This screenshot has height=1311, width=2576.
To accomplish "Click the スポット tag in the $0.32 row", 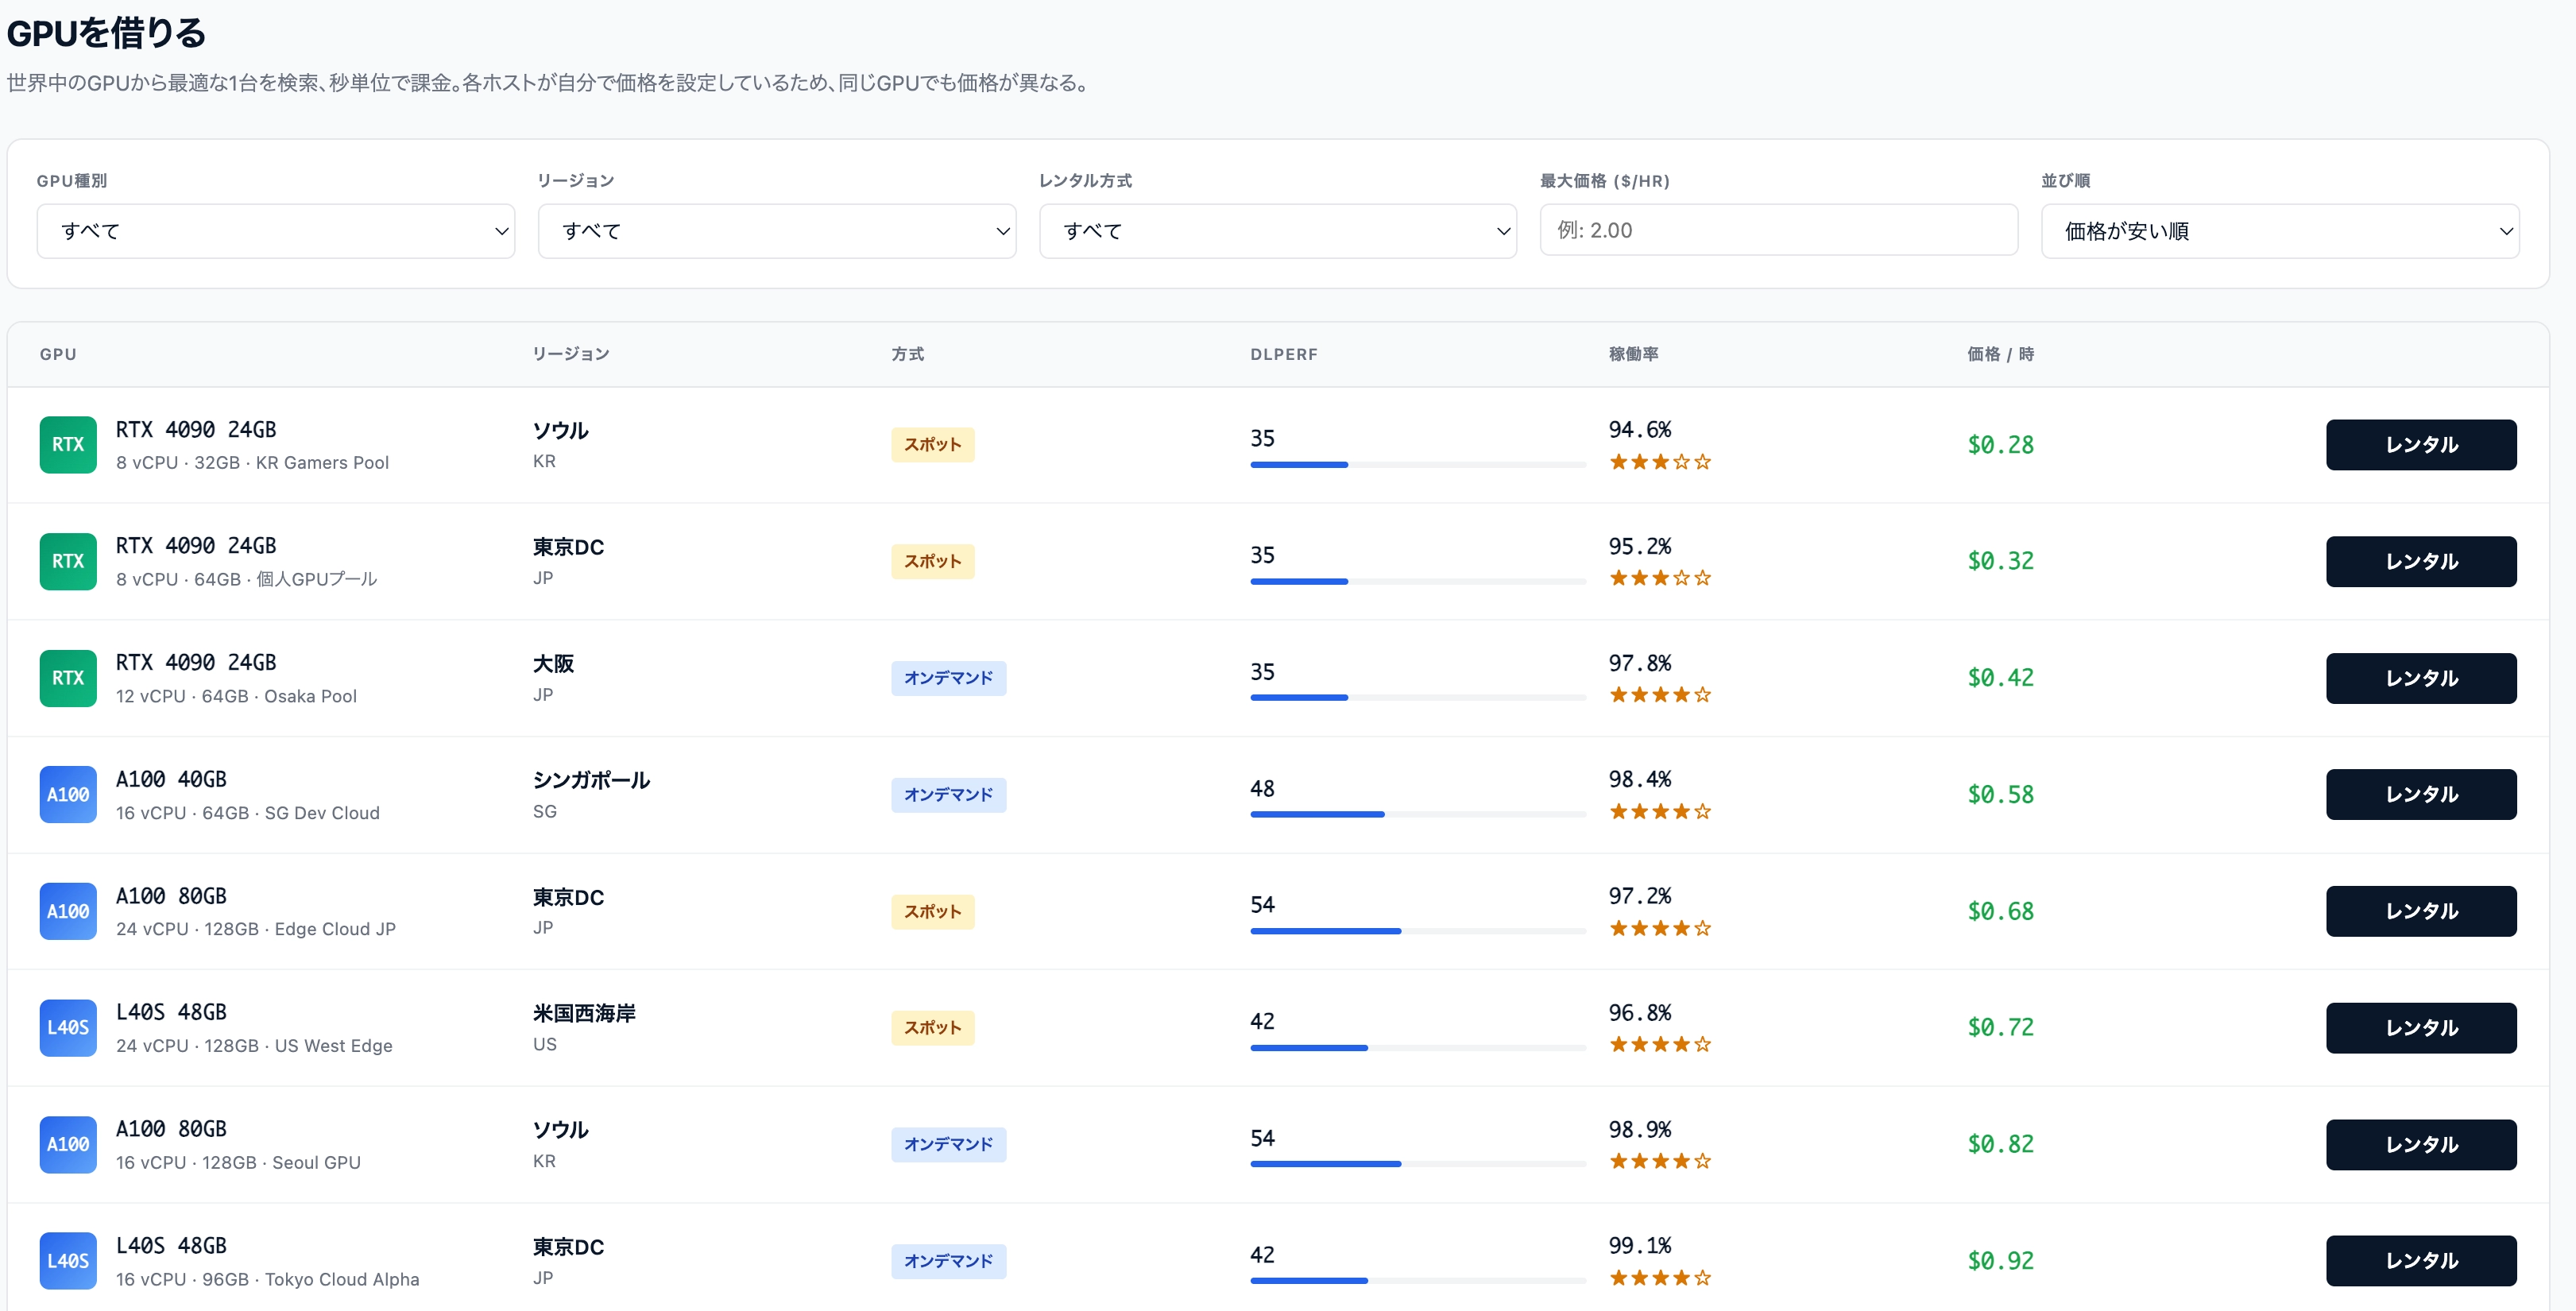I will 933,561.
